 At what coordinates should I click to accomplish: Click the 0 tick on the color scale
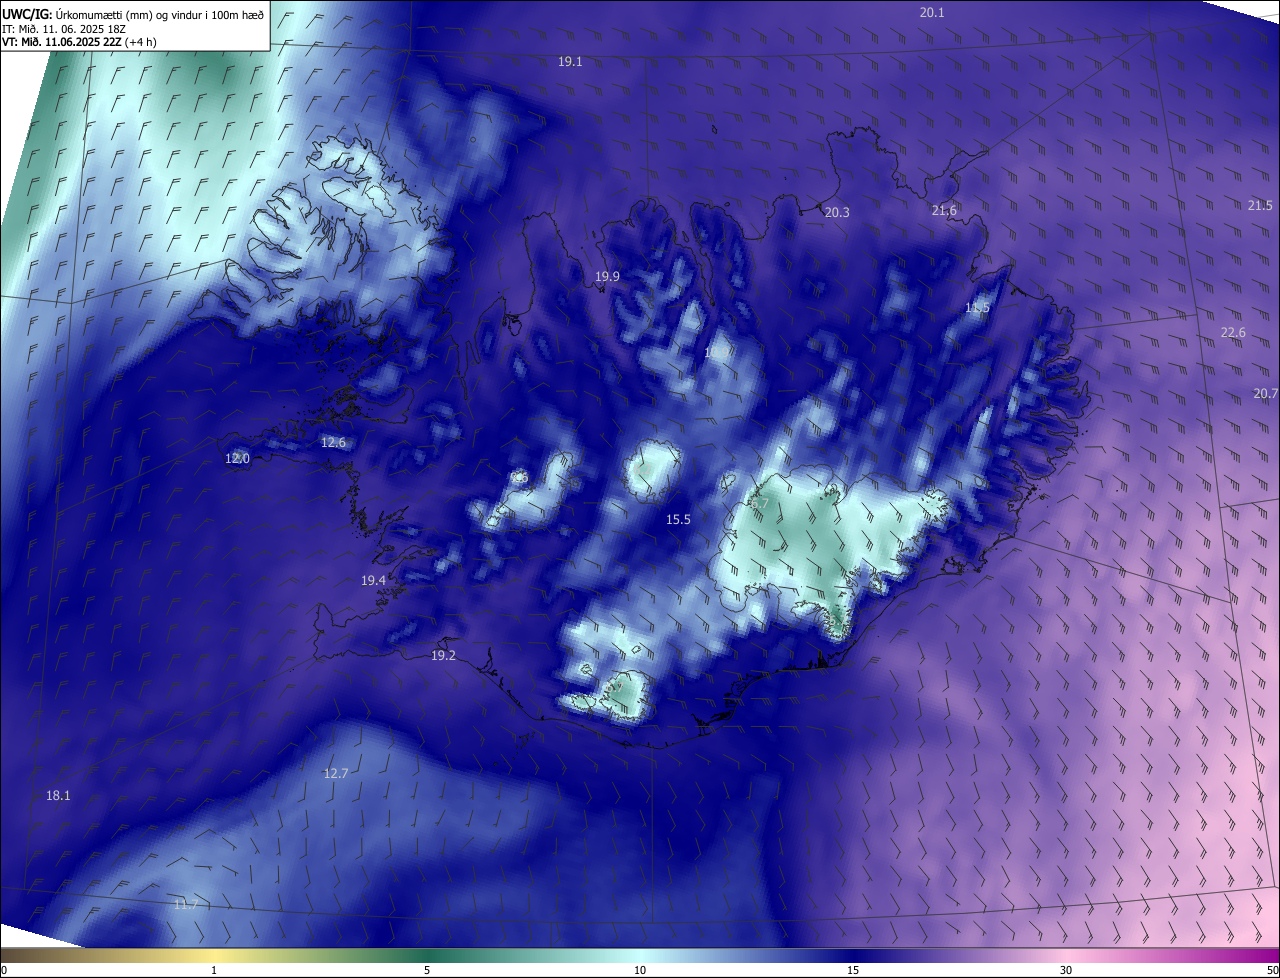coord(4,970)
